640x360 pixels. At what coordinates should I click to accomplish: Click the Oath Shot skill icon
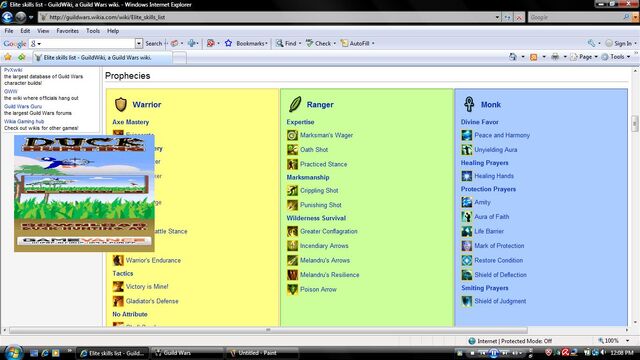292,150
